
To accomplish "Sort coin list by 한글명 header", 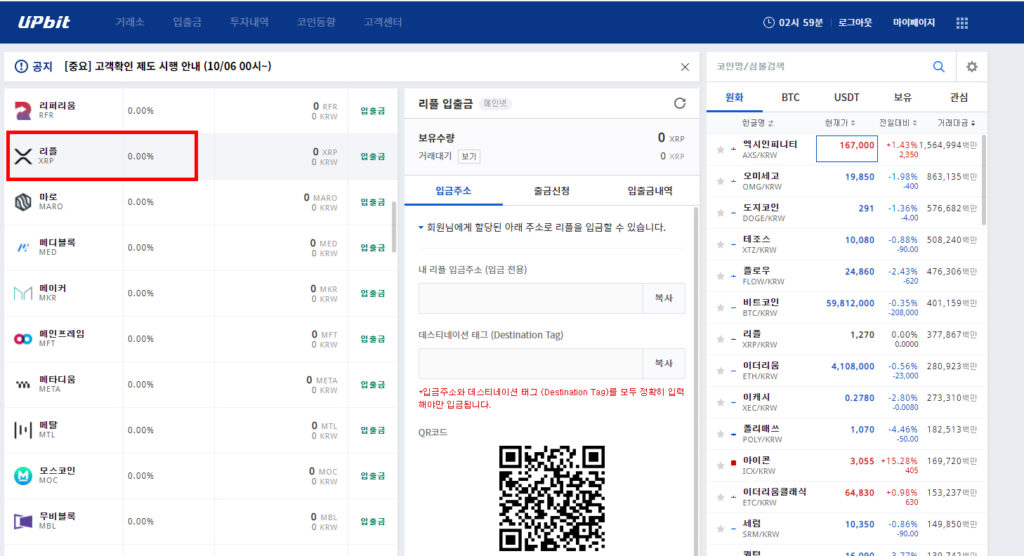I will 758,123.
